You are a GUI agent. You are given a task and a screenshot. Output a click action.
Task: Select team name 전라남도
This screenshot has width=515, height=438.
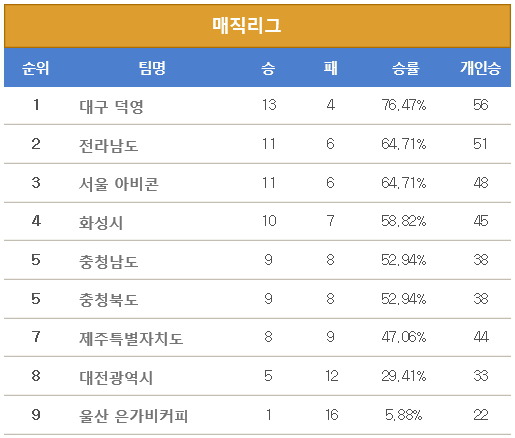click(108, 145)
